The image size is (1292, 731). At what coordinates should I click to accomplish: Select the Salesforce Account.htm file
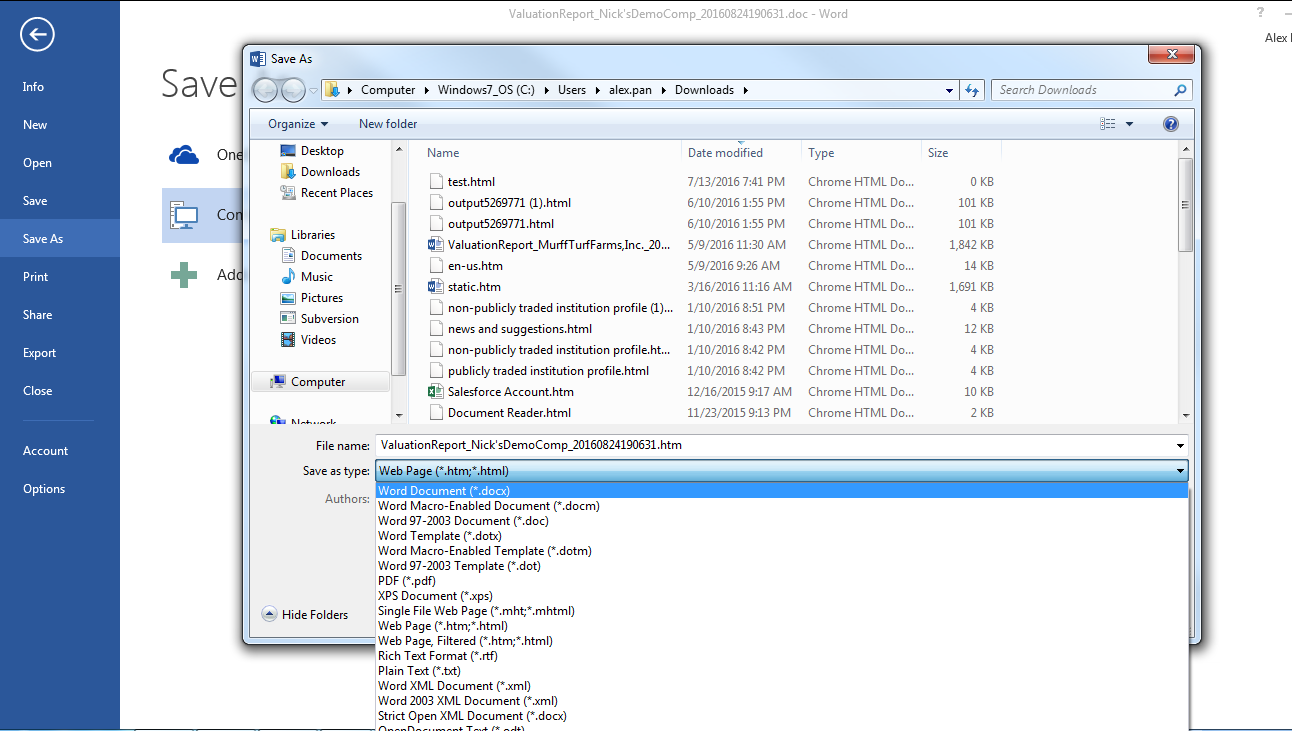[x=510, y=392]
